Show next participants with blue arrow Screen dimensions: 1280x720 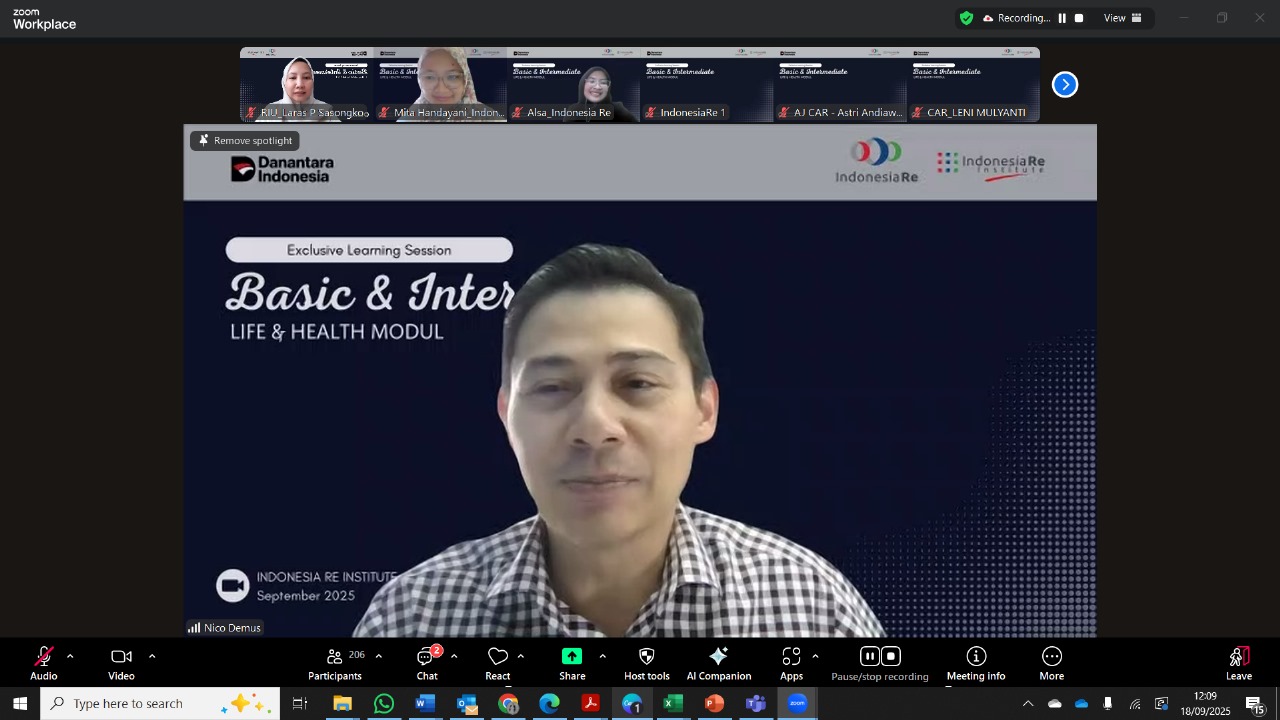click(1065, 85)
